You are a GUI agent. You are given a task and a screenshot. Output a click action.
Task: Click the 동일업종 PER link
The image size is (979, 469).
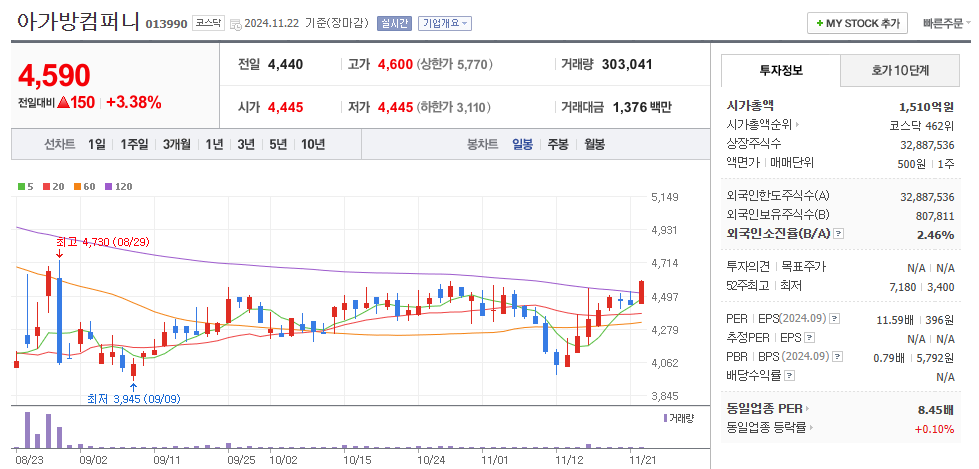[764, 410]
